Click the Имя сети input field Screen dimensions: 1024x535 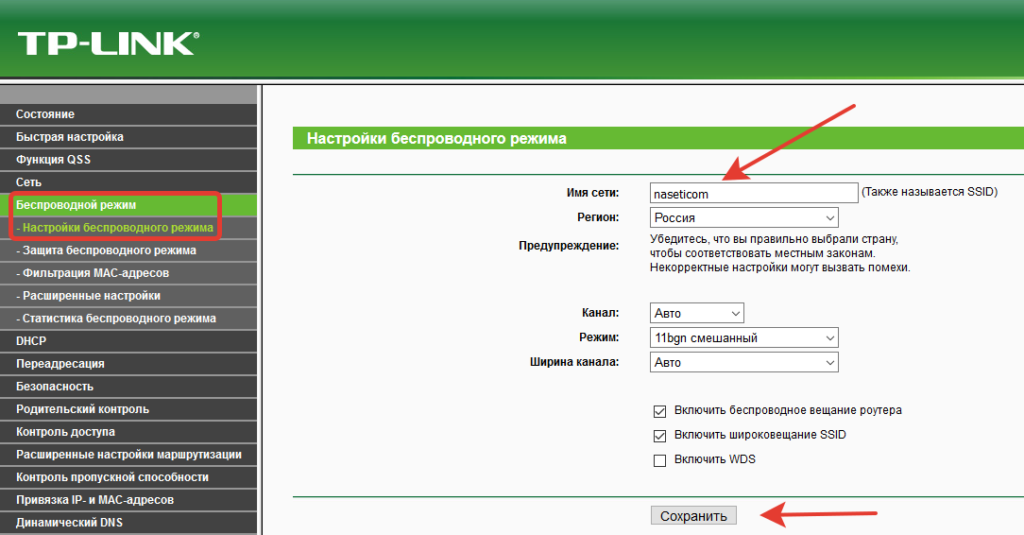[x=753, y=192]
